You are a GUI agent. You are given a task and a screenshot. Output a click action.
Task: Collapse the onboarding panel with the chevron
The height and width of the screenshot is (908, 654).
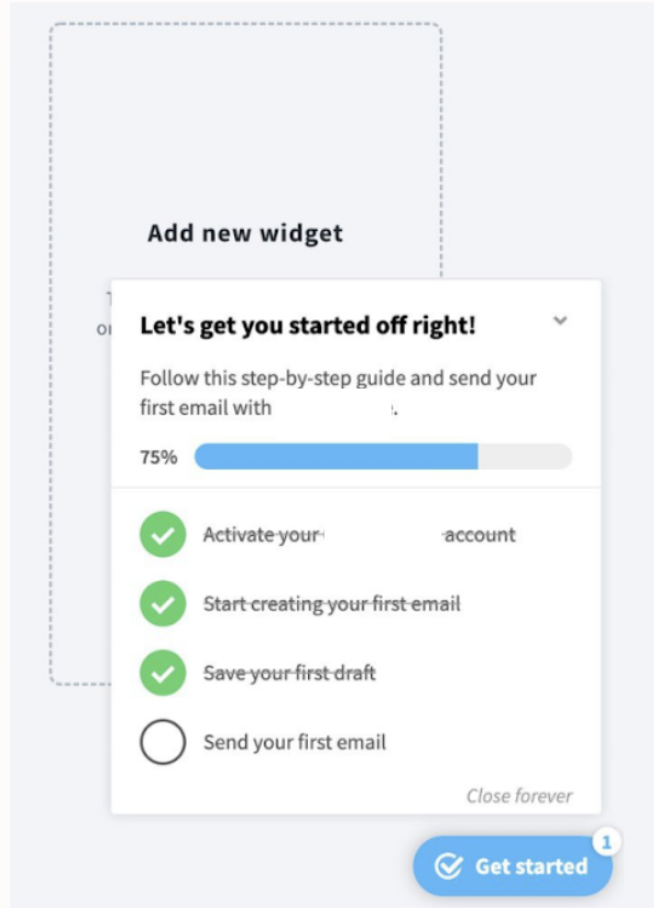560,321
